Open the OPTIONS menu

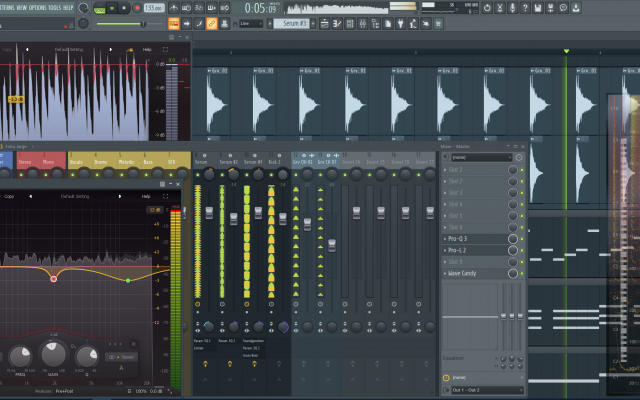coord(38,8)
